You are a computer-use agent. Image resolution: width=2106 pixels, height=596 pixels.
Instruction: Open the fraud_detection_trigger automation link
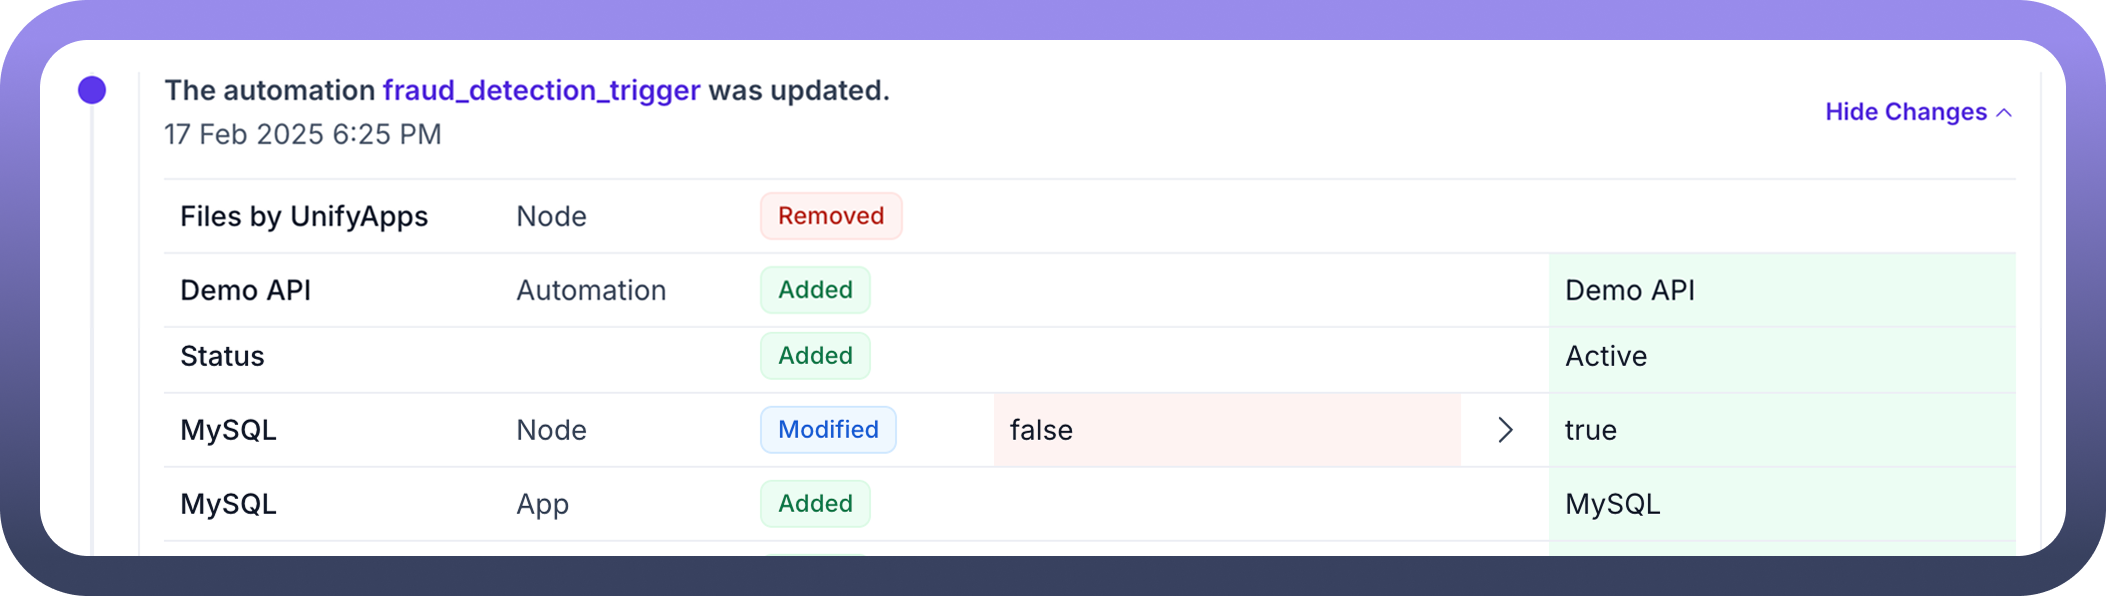coord(541,90)
